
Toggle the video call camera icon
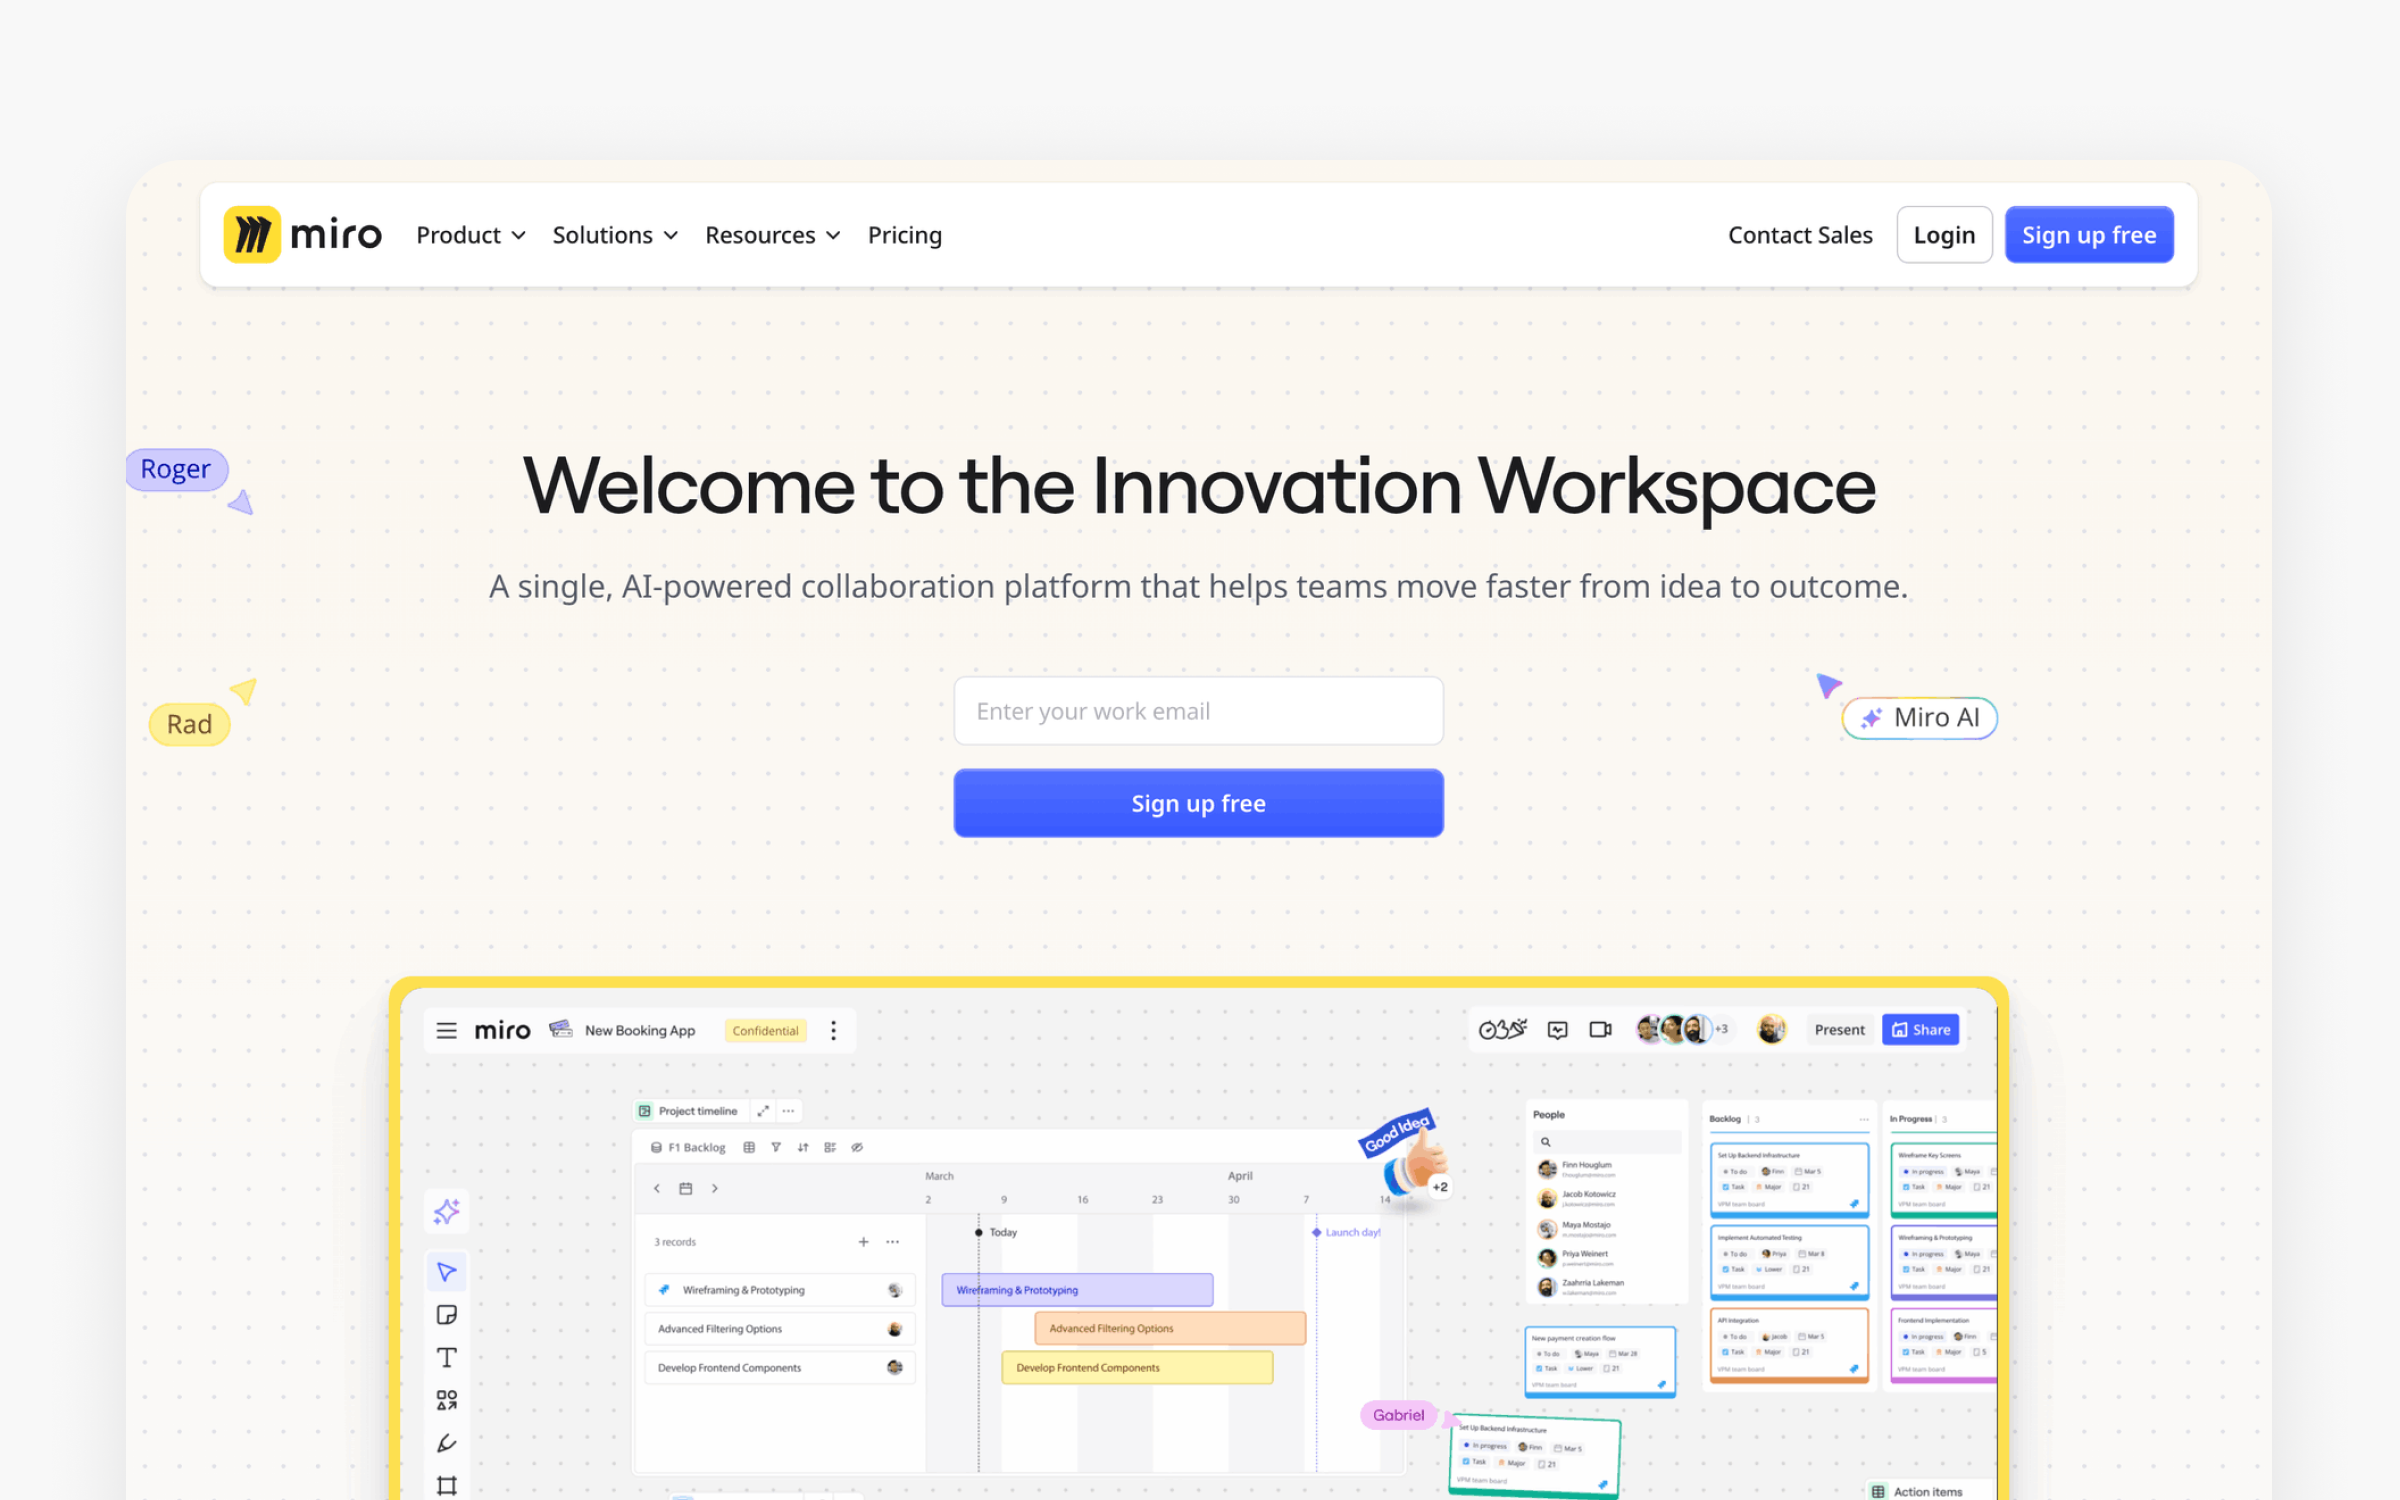click(1600, 1029)
